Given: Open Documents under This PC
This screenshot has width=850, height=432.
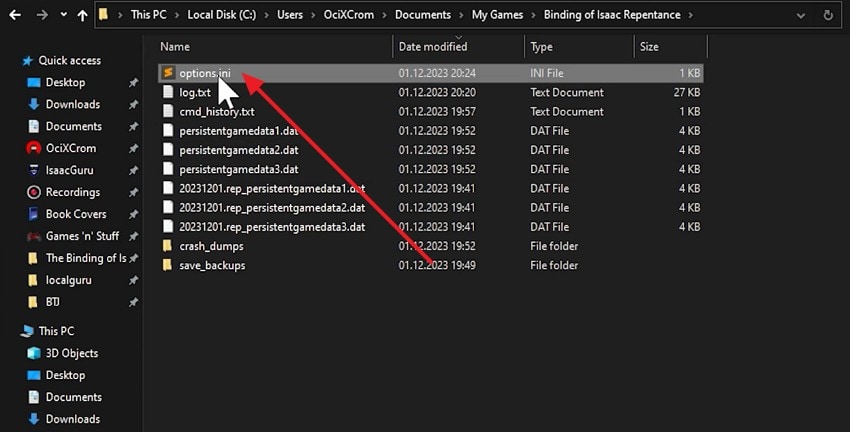Looking at the screenshot, I should pos(74,397).
